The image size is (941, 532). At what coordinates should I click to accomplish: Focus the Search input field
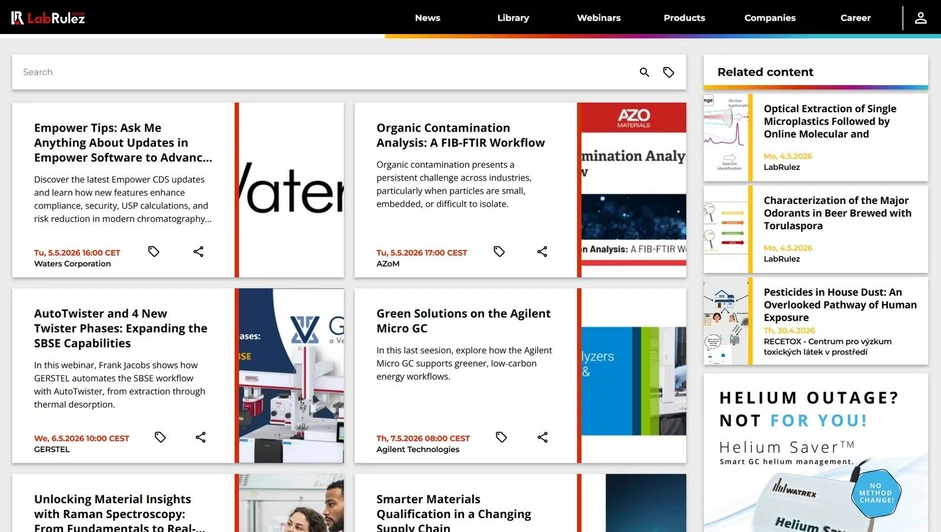[x=324, y=72]
